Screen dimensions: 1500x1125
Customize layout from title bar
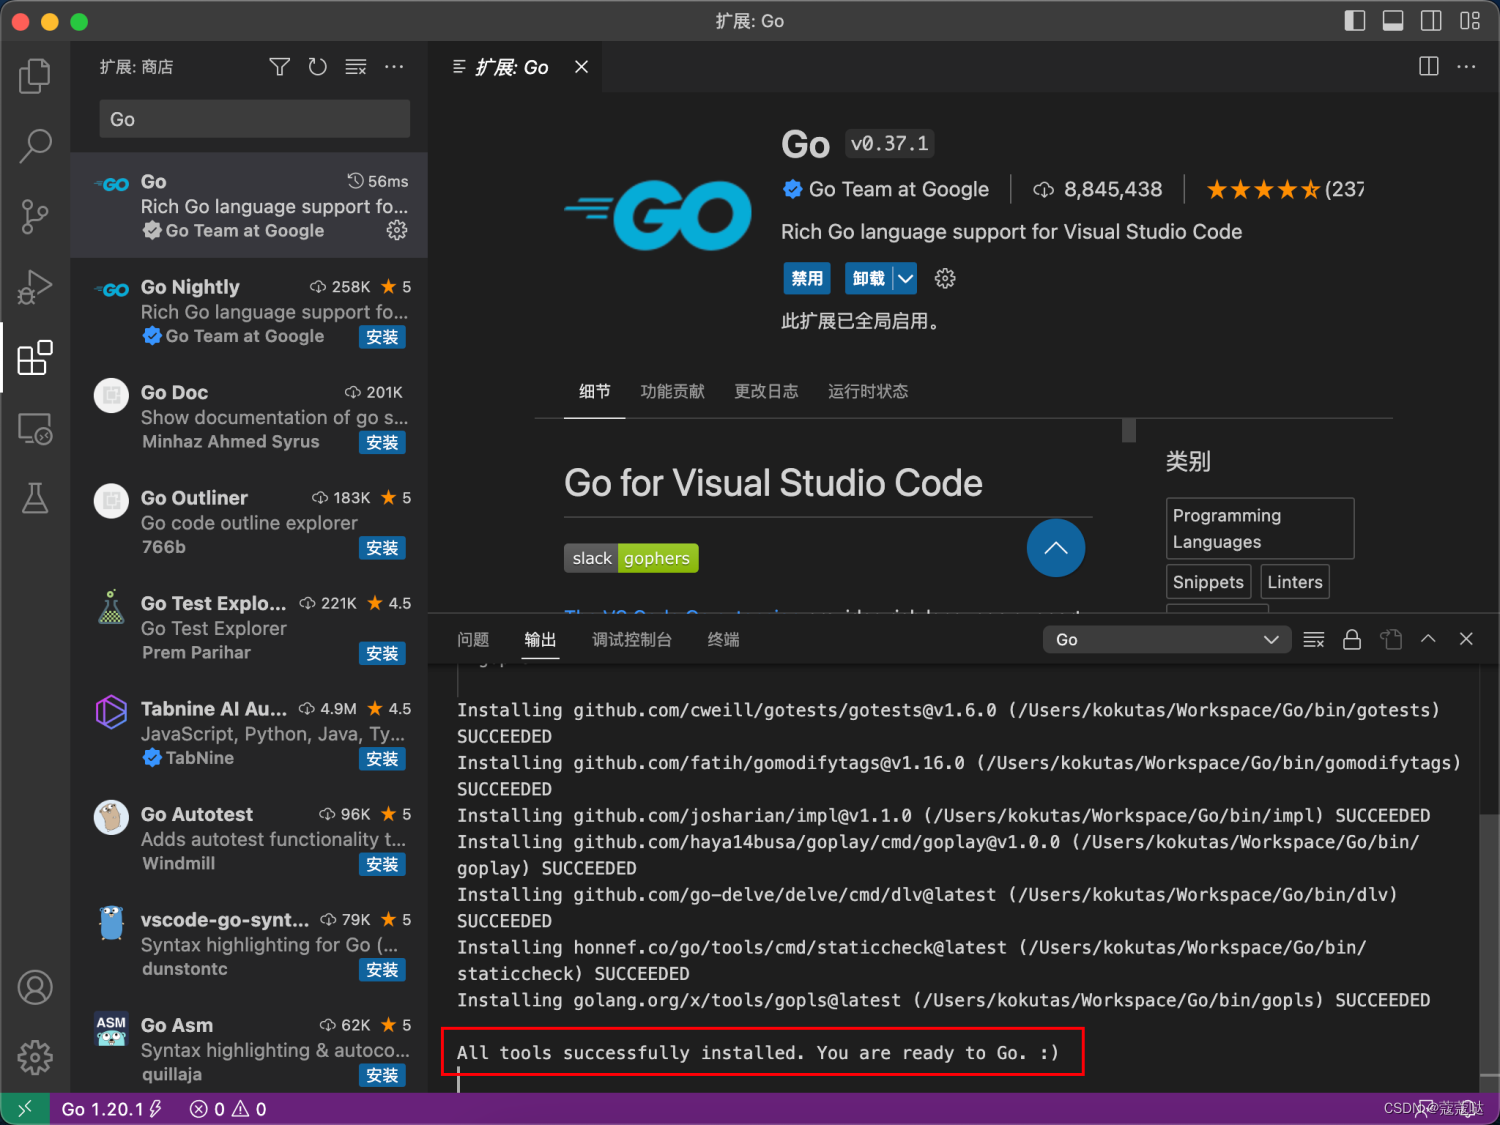tap(1470, 21)
